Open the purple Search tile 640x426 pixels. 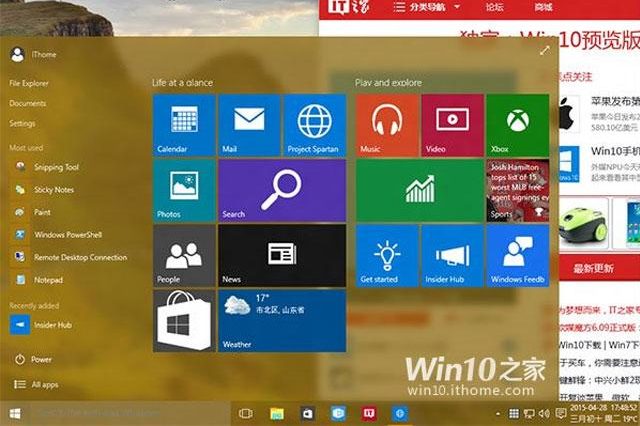pyautogui.click(x=282, y=191)
